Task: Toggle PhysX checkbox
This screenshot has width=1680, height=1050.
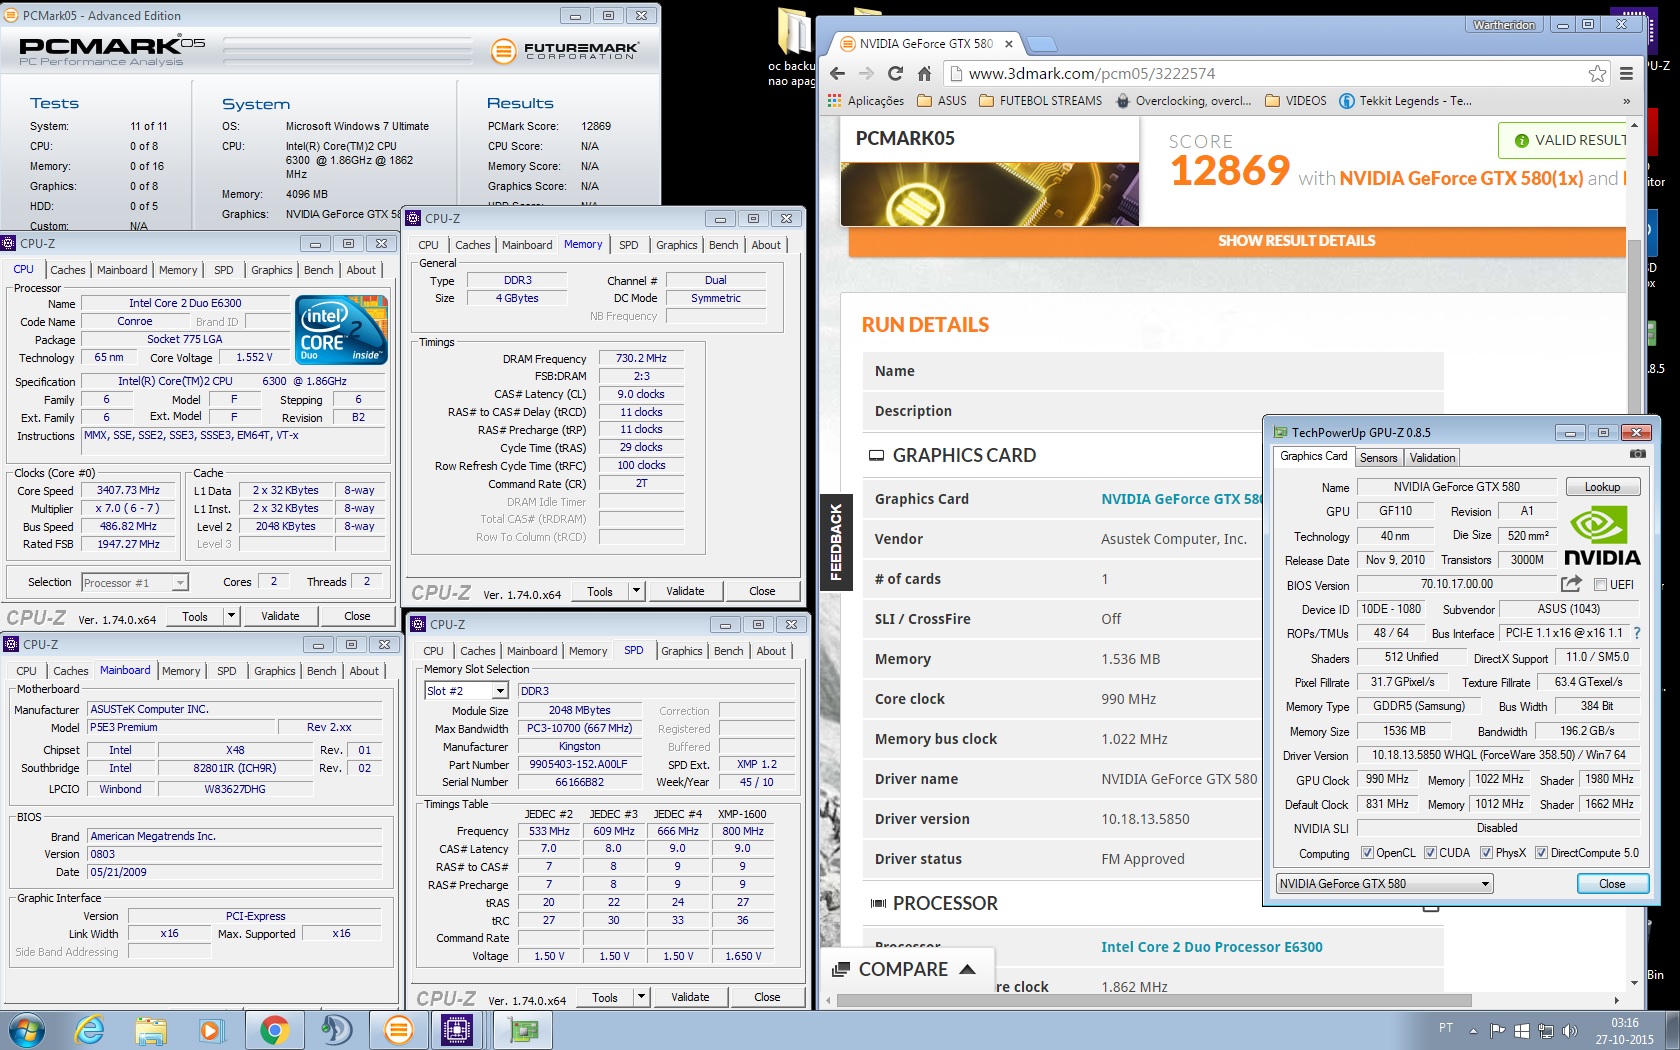Action: click(x=1486, y=853)
